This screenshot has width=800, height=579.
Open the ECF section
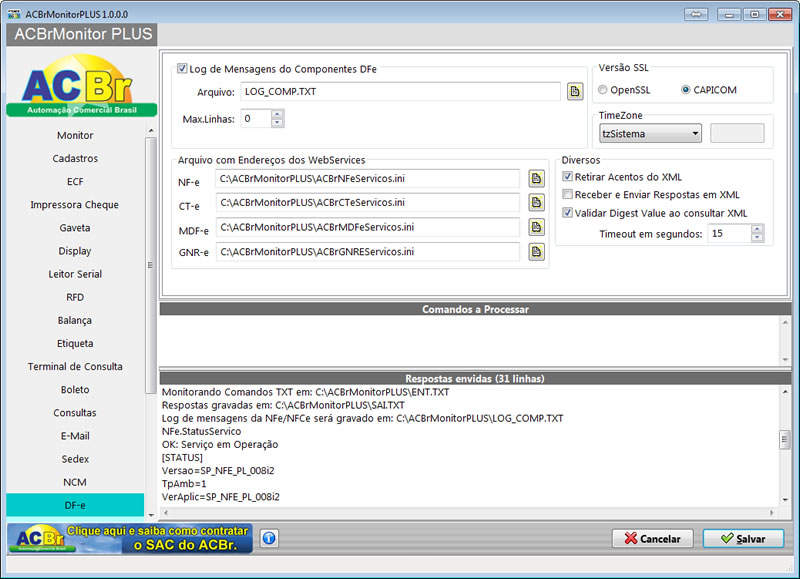tap(75, 182)
